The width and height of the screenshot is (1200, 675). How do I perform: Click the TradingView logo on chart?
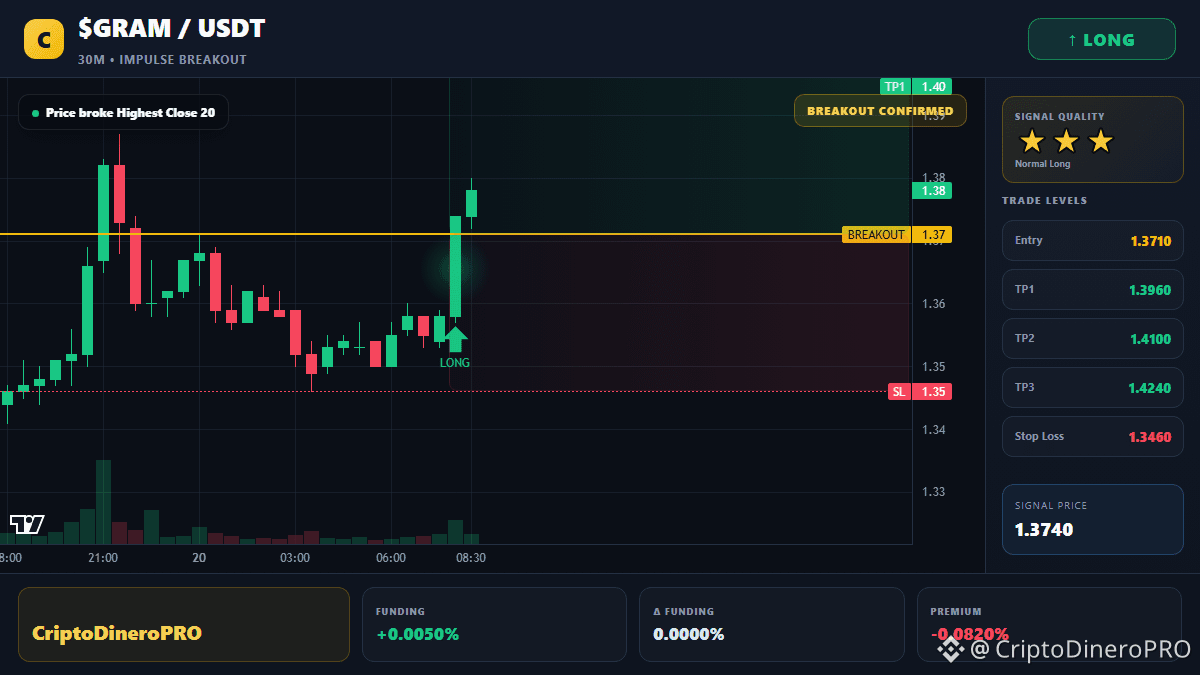[x=27, y=524]
